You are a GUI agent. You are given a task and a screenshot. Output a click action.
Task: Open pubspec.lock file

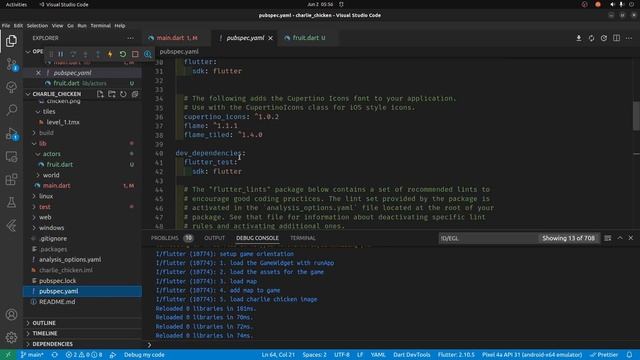click(x=58, y=281)
